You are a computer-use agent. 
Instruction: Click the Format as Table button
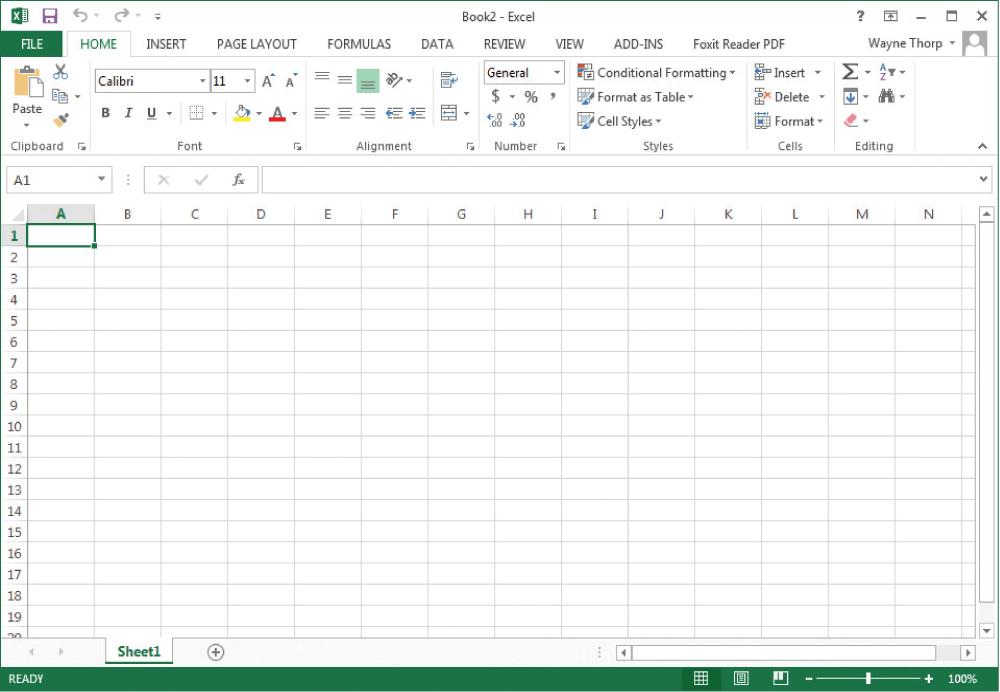(633, 97)
